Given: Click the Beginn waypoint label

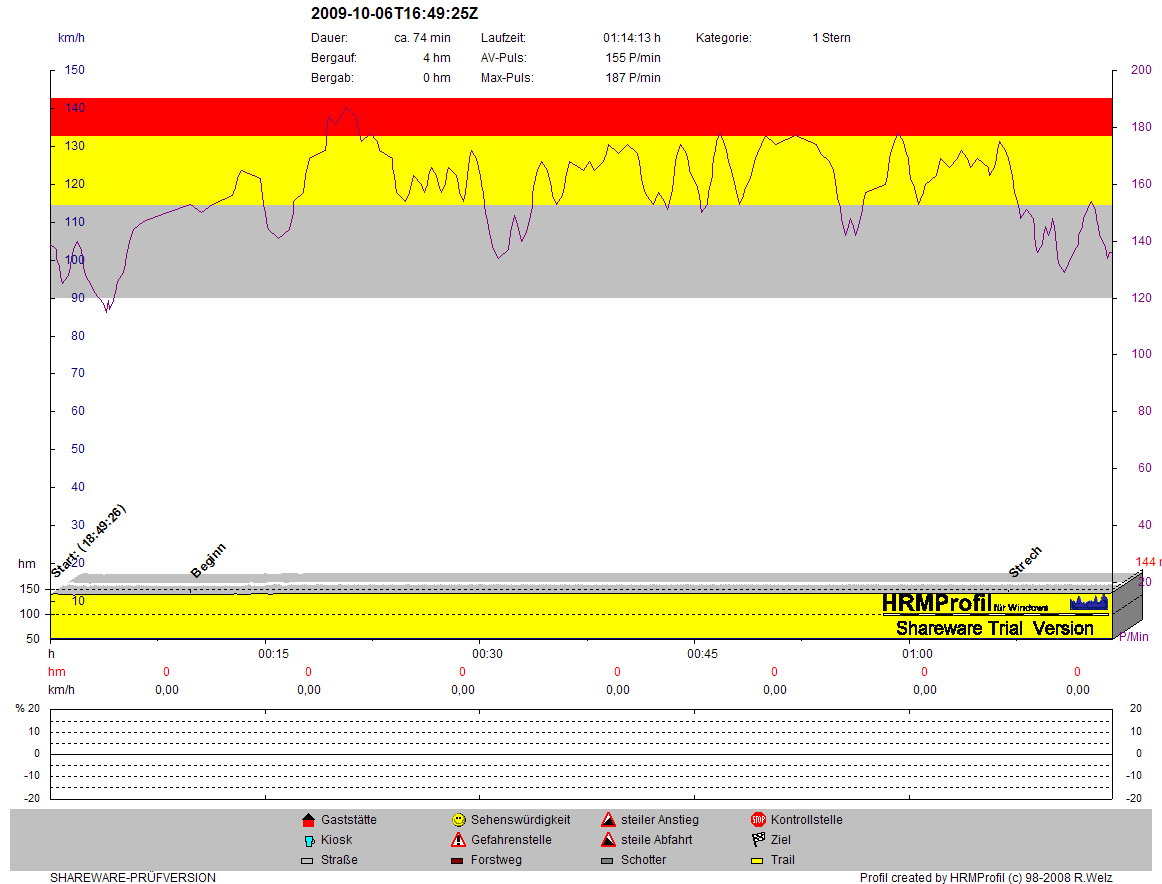Looking at the screenshot, I should (x=209, y=560).
